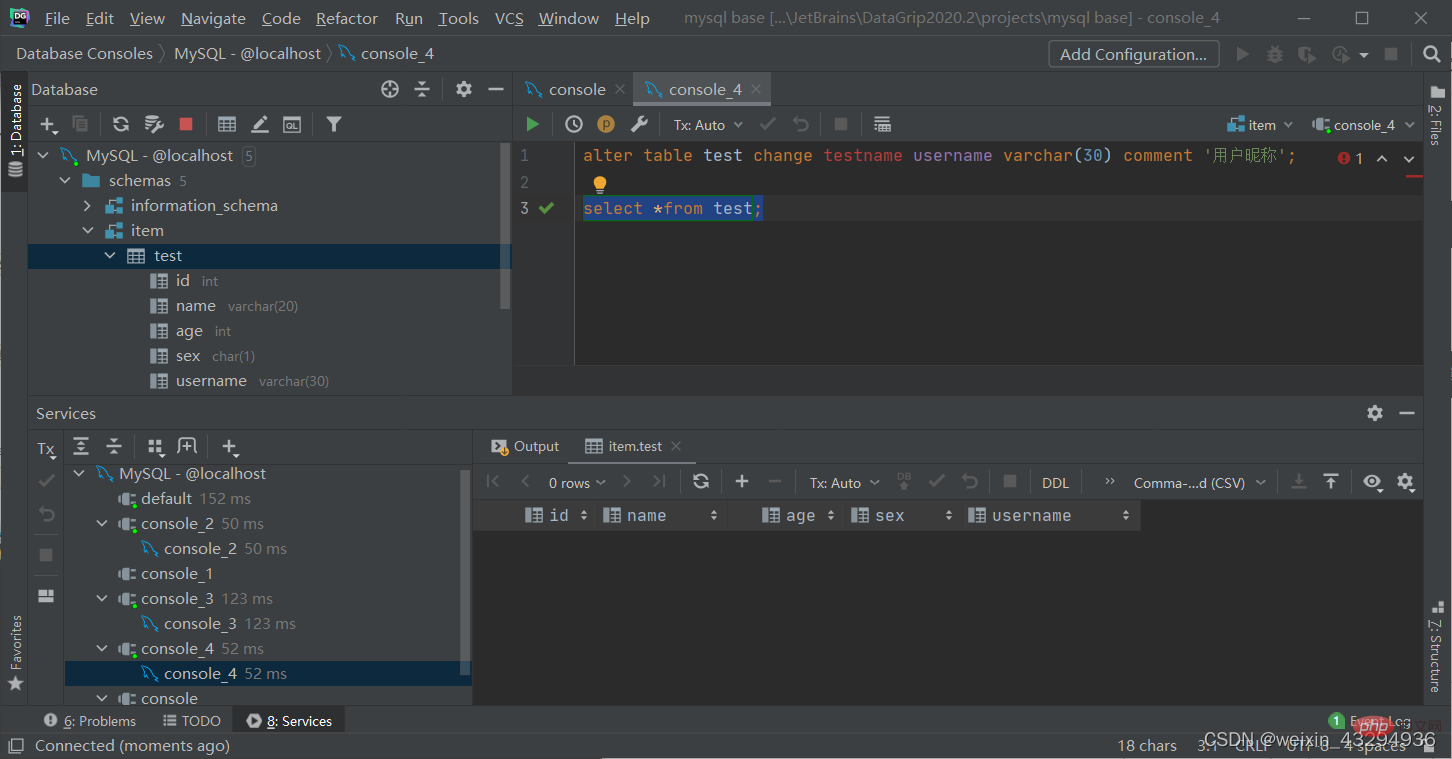Close the console_4 editor tab
This screenshot has height=759, width=1452.
point(756,89)
